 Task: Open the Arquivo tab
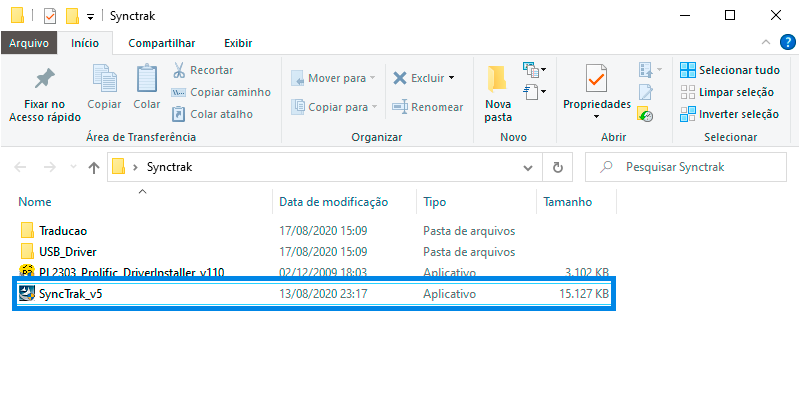point(29,43)
